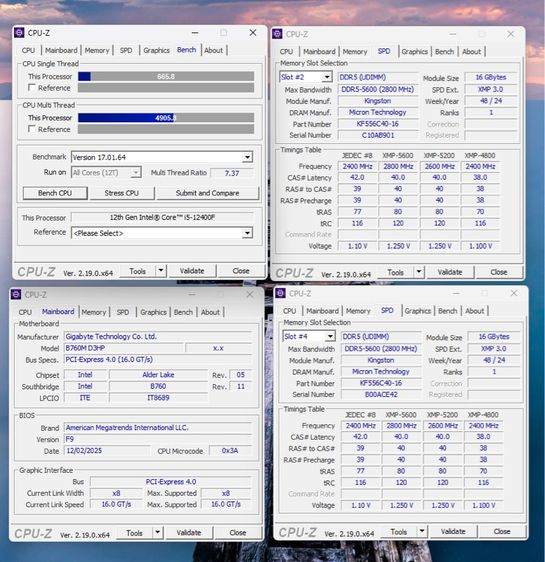Image resolution: width=545 pixels, height=562 pixels.
Task: Click PCI-Express 4.0 (16.0 GT/s) bus specs
Action: [x=158, y=359]
